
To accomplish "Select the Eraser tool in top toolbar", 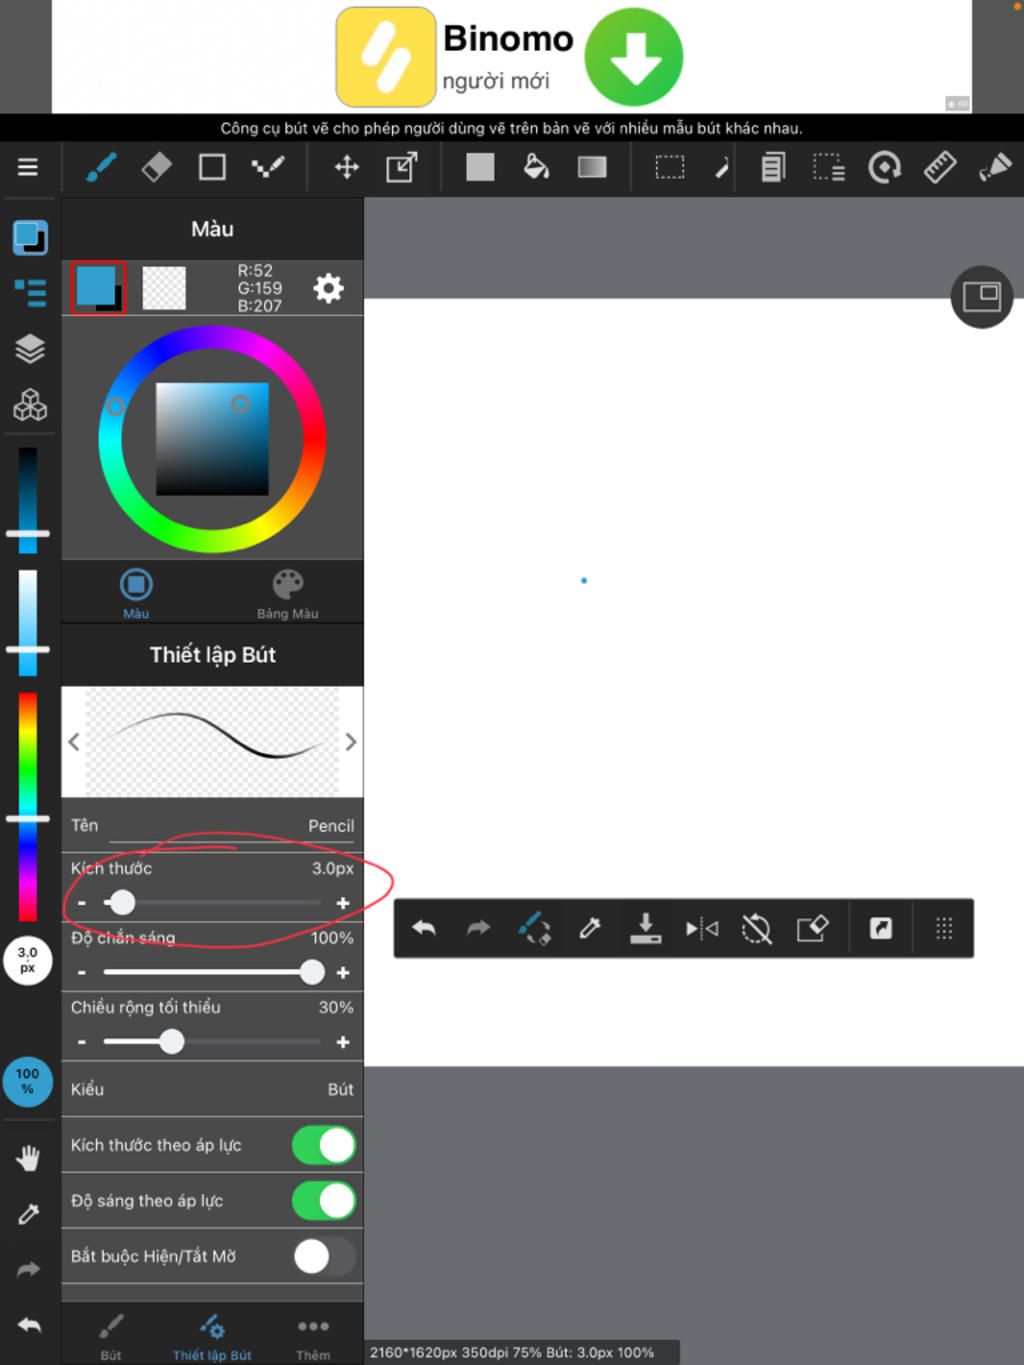I will [156, 167].
